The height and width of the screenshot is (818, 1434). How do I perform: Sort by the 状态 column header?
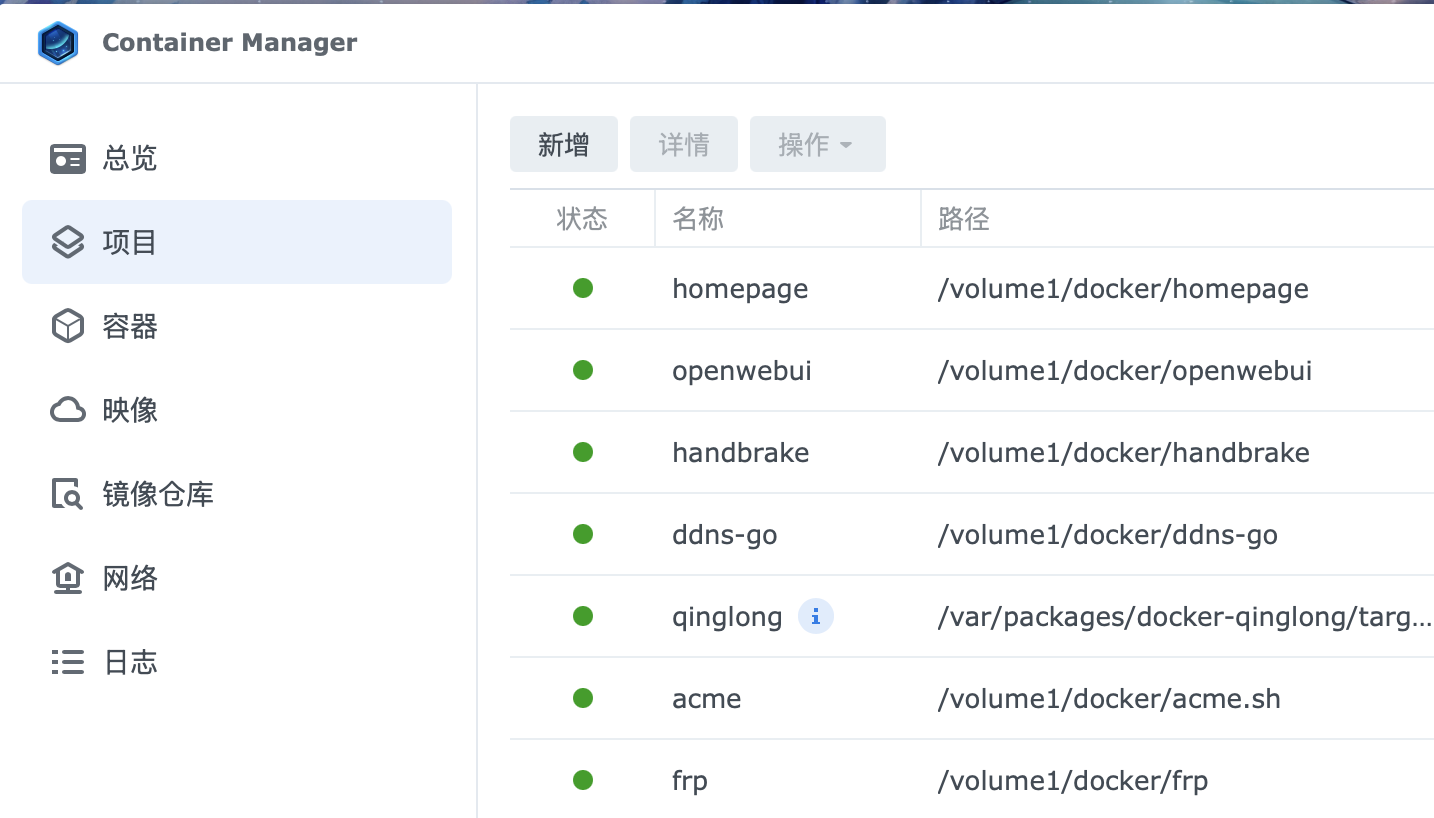(x=580, y=218)
